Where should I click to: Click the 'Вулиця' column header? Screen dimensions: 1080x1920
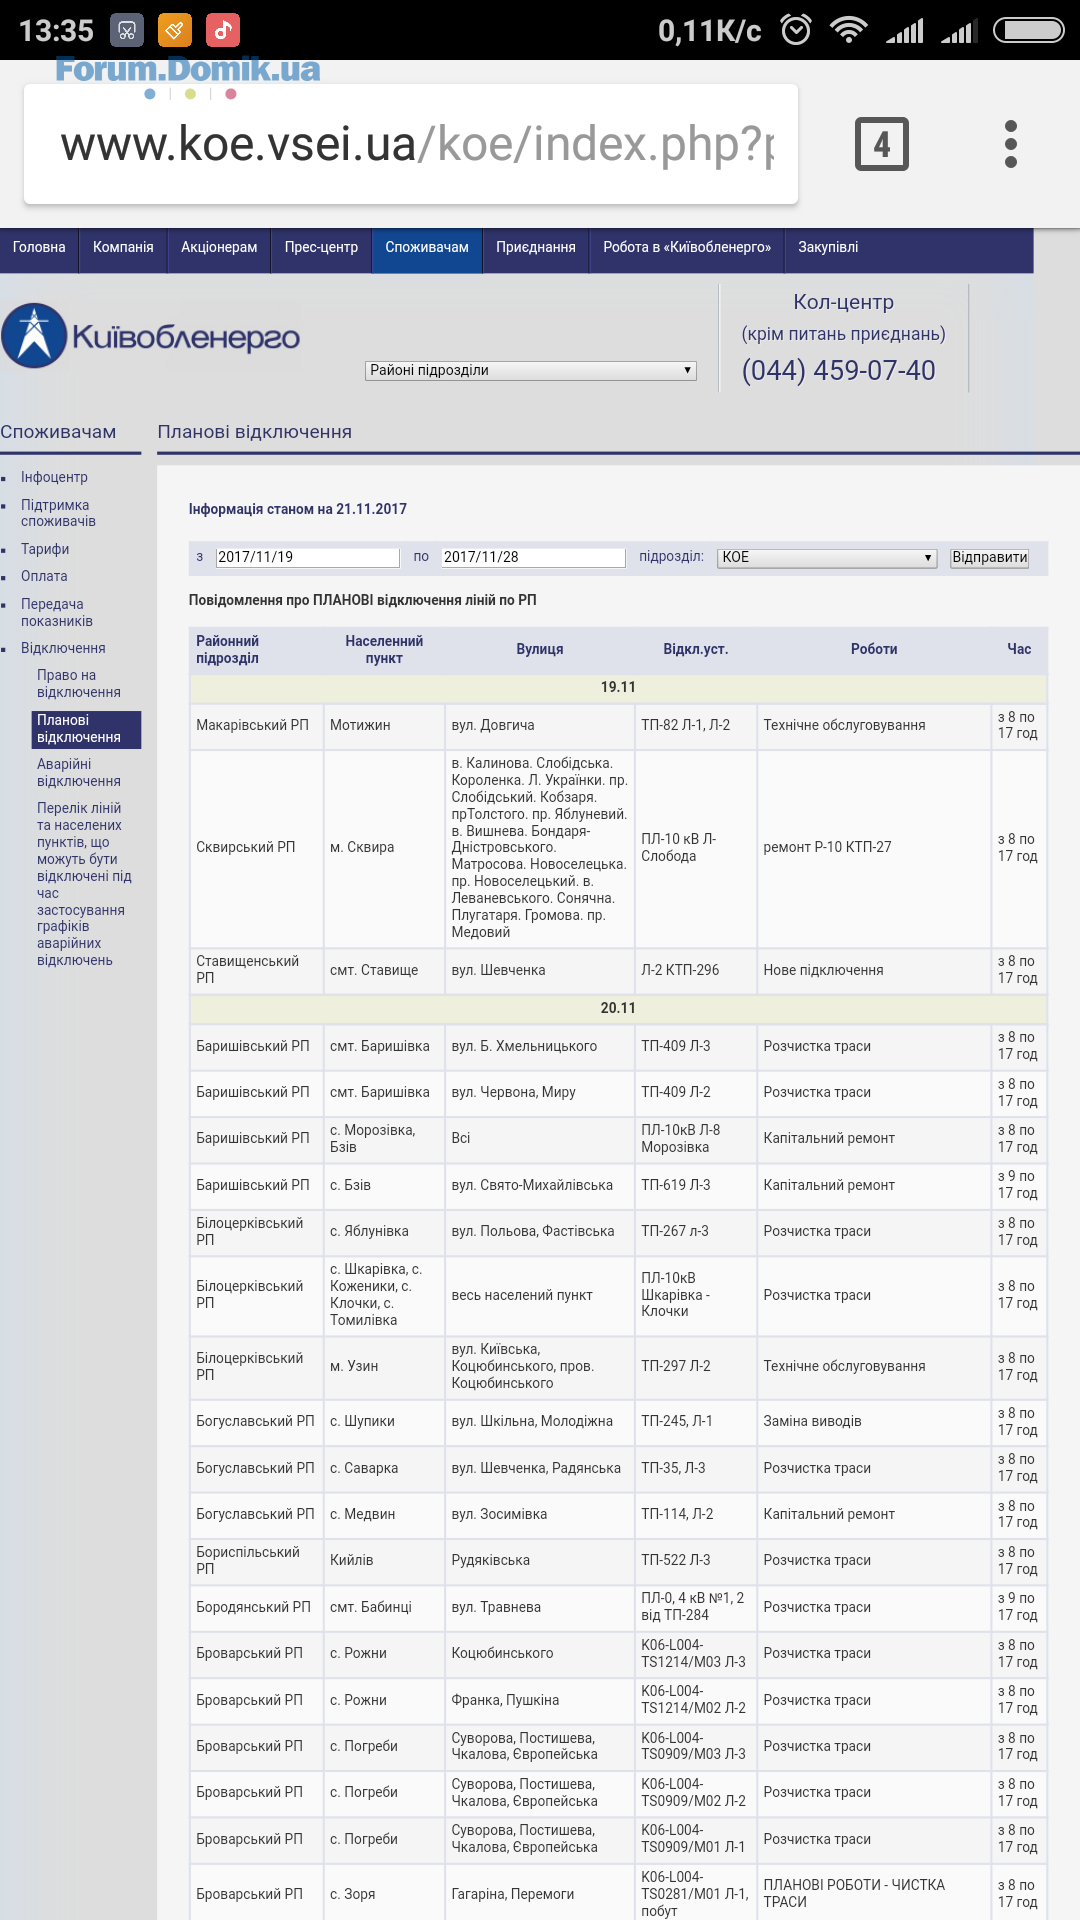pos(540,649)
